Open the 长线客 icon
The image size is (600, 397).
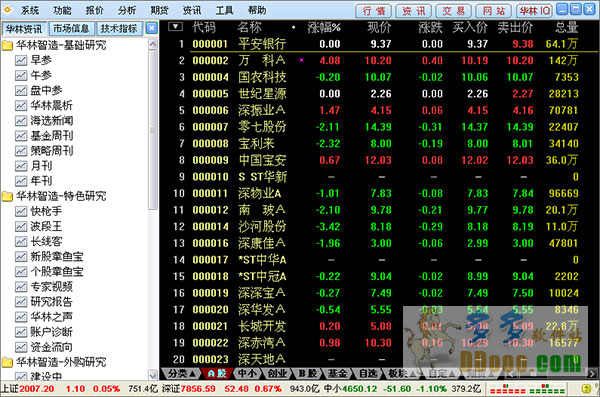[x=21, y=241]
